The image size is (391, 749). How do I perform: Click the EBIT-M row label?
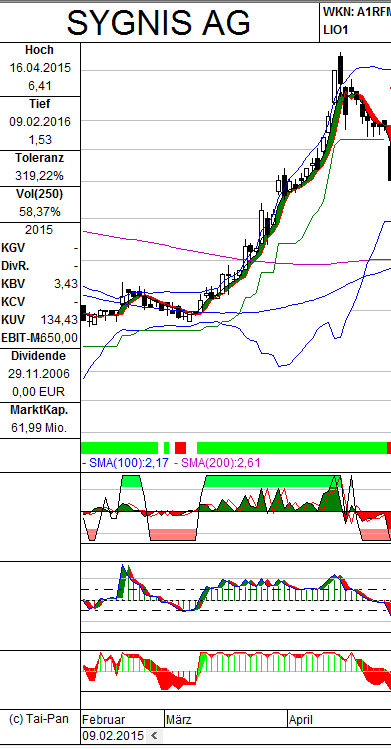tap(21, 338)
